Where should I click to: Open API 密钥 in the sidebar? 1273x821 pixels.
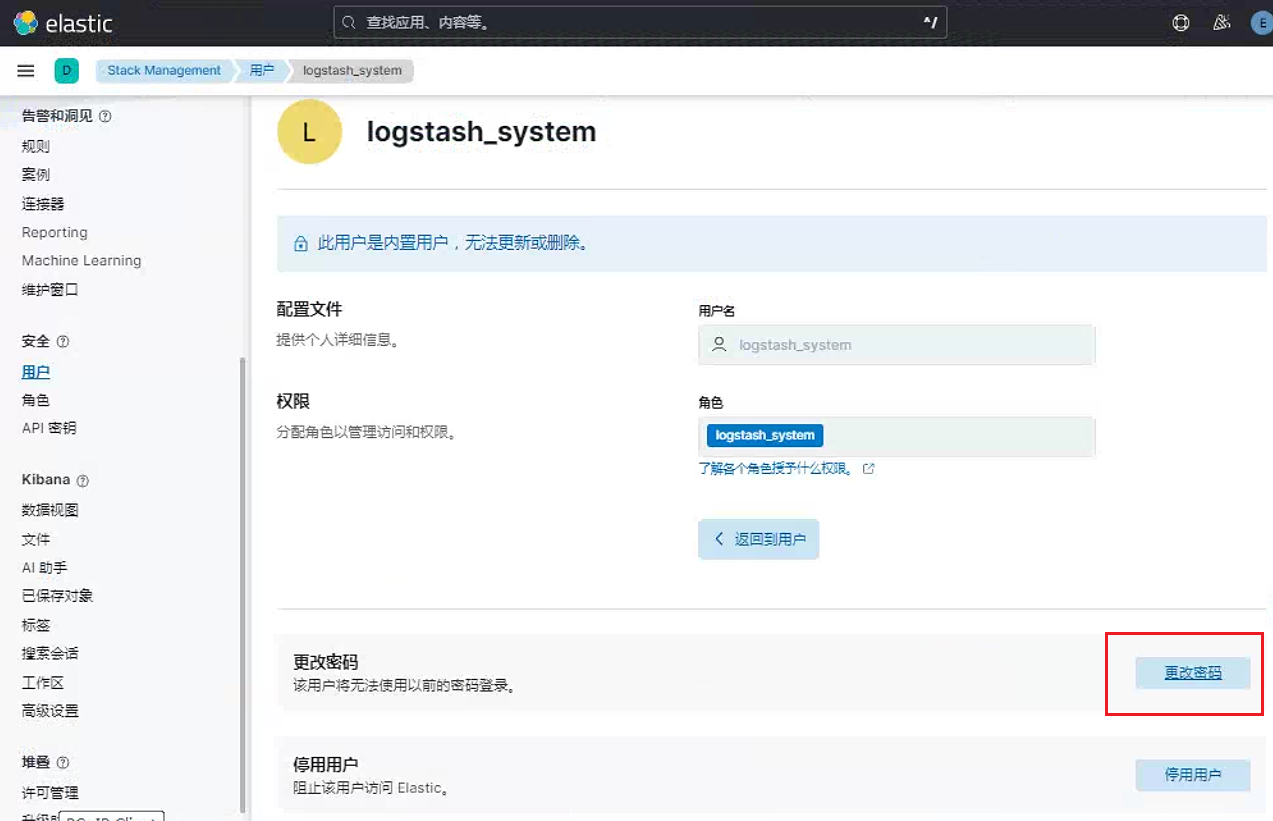point(49,428)
